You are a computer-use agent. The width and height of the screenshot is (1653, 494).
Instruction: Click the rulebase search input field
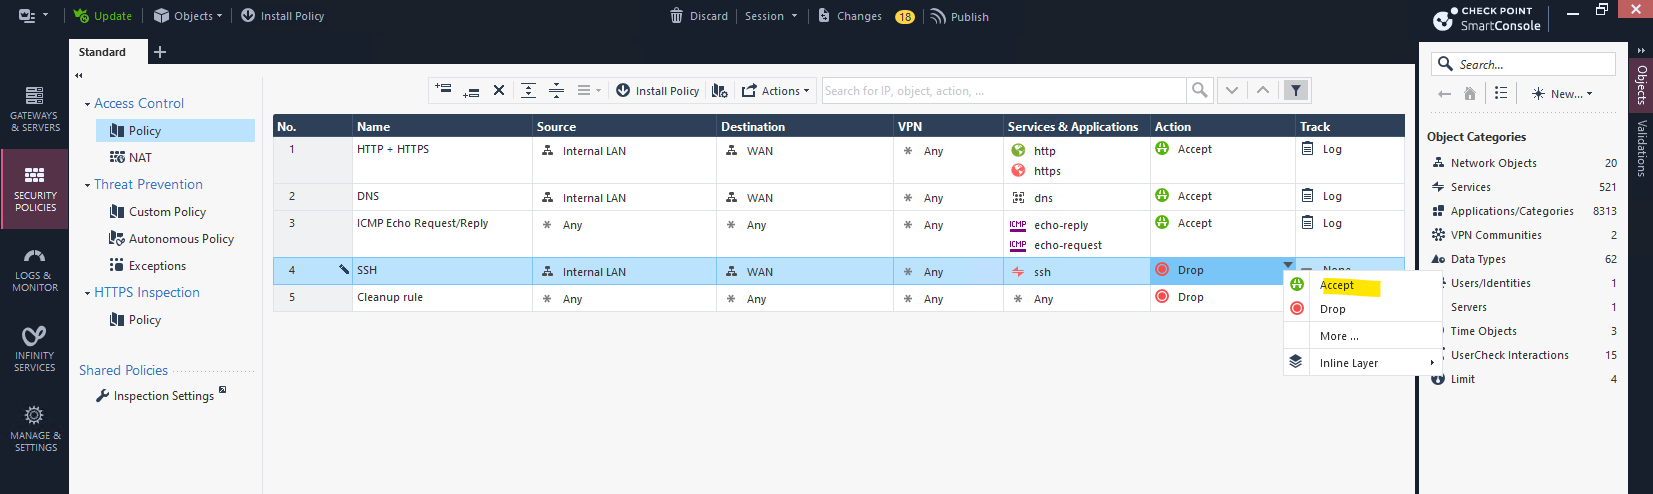(x=1003, y=90)
